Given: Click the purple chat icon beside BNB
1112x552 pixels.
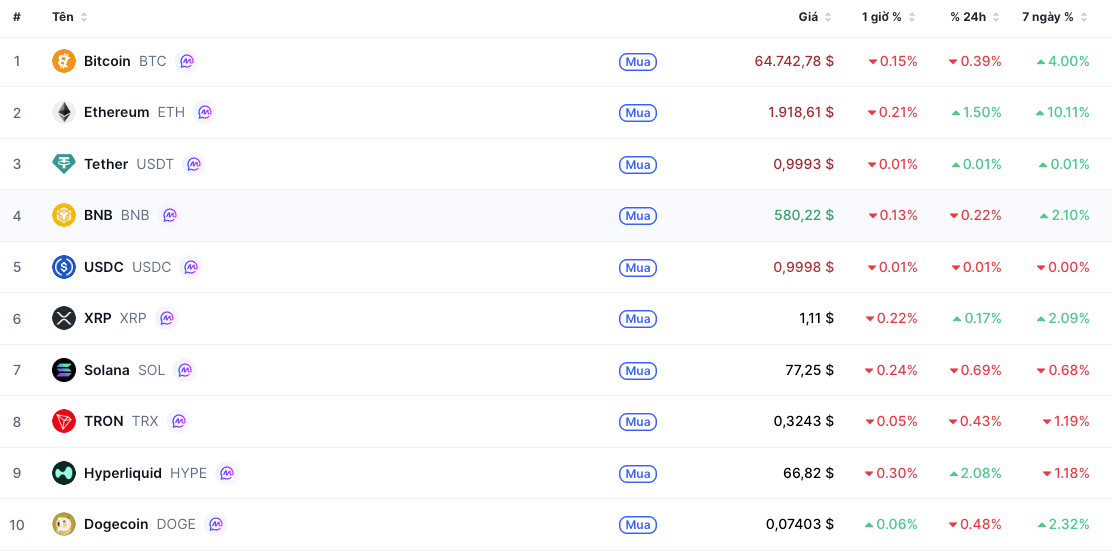Looking at the screenshot, I should pos(169,215).
